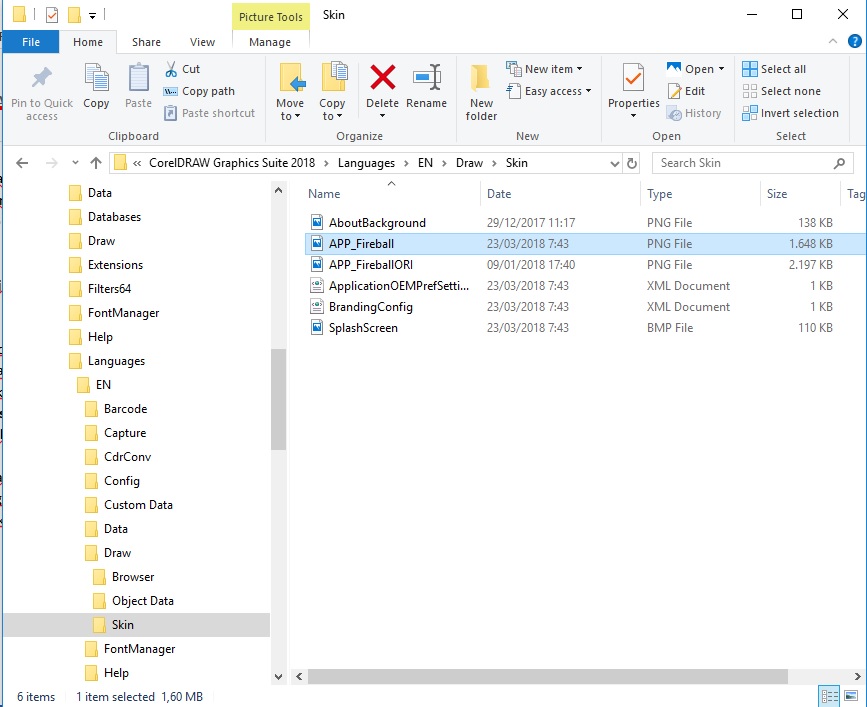Image resolution: width=867 pixels, height=707 pixels.
Task: Click Invert selection in ribbon
Action: 790,113
